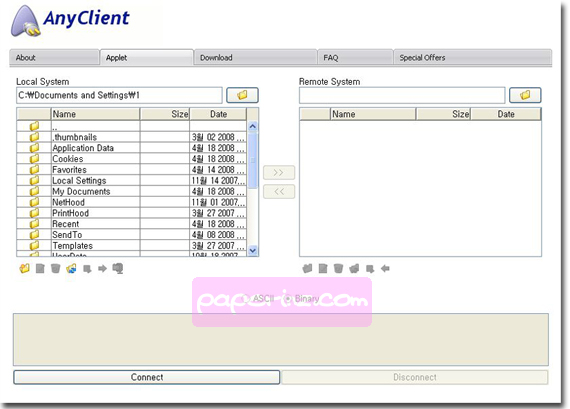Click folder icon beside My Documents
This screenshot has height=409, width=570.
point(34,191)
